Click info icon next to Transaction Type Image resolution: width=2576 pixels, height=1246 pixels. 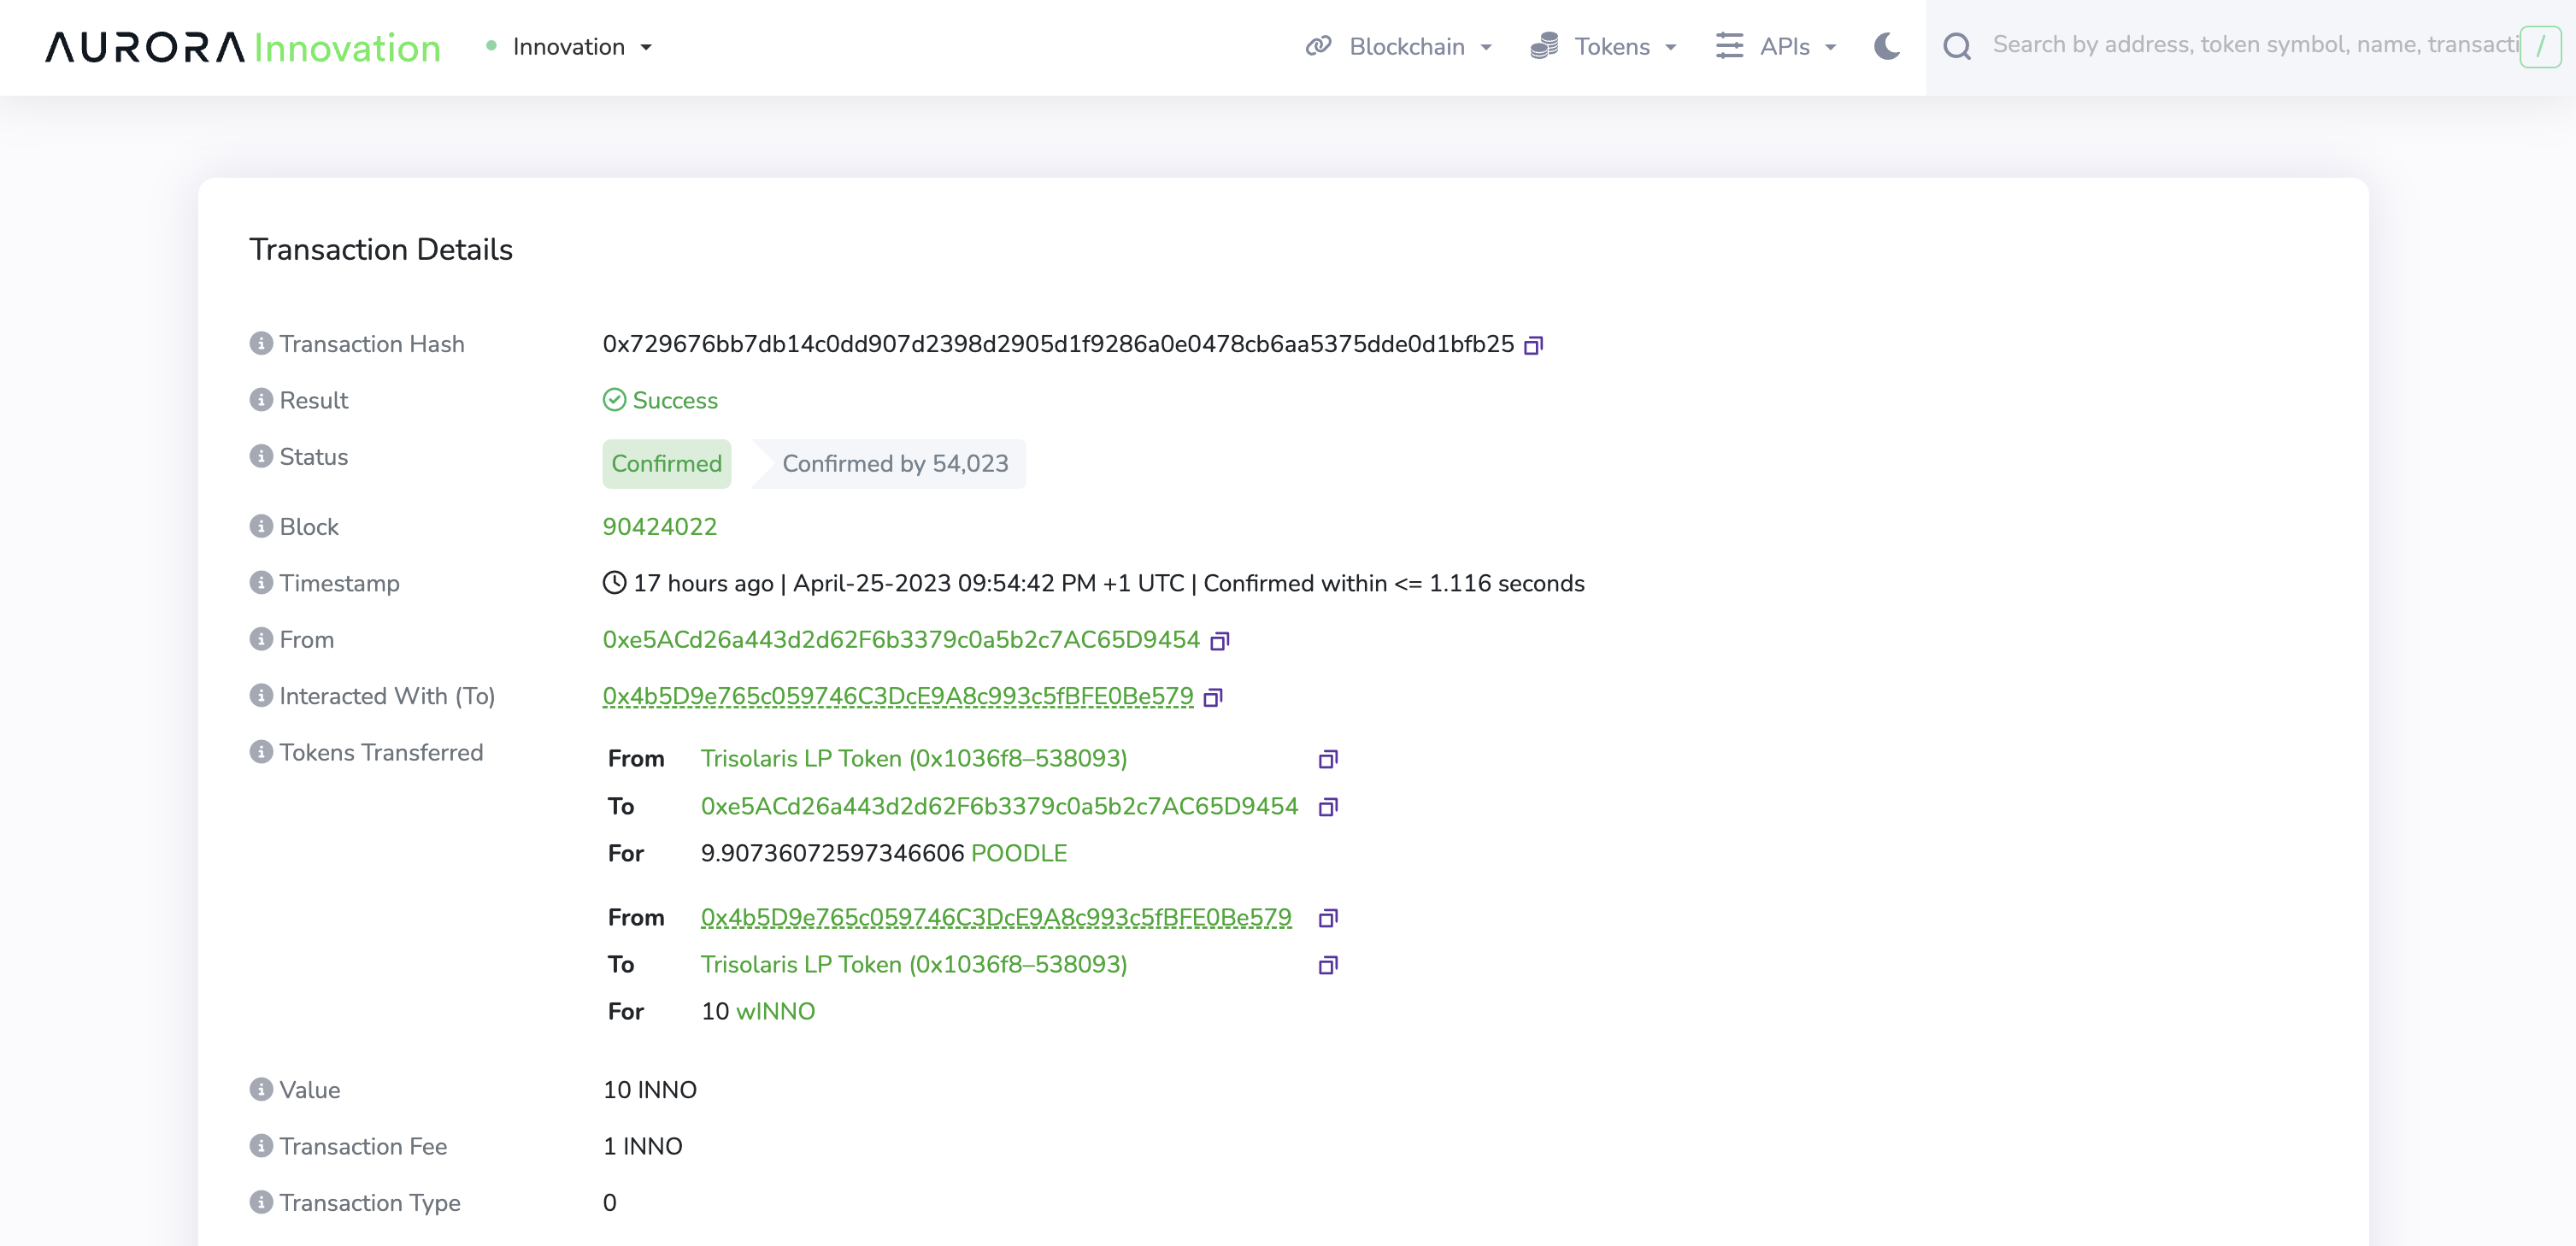pyautogui.click(x=261, y=1201)
